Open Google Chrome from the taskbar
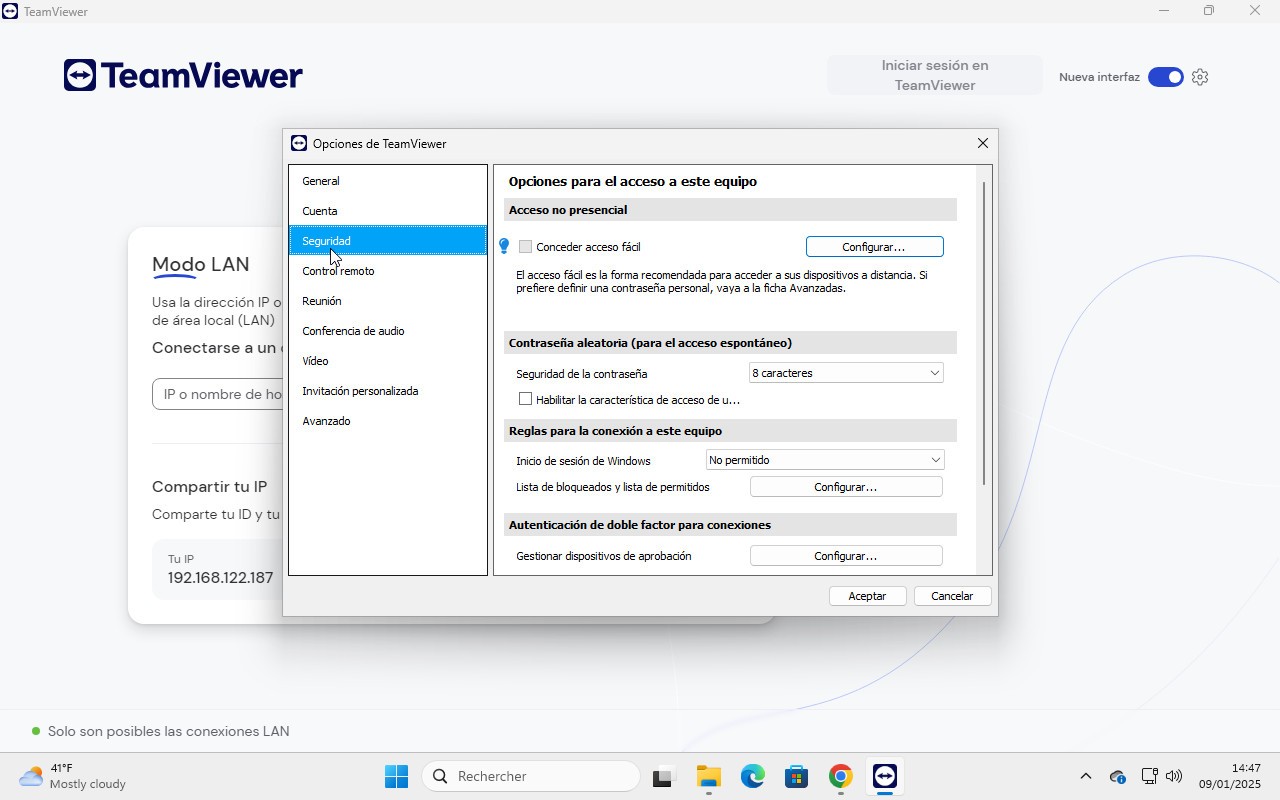 tap(841, 776)
